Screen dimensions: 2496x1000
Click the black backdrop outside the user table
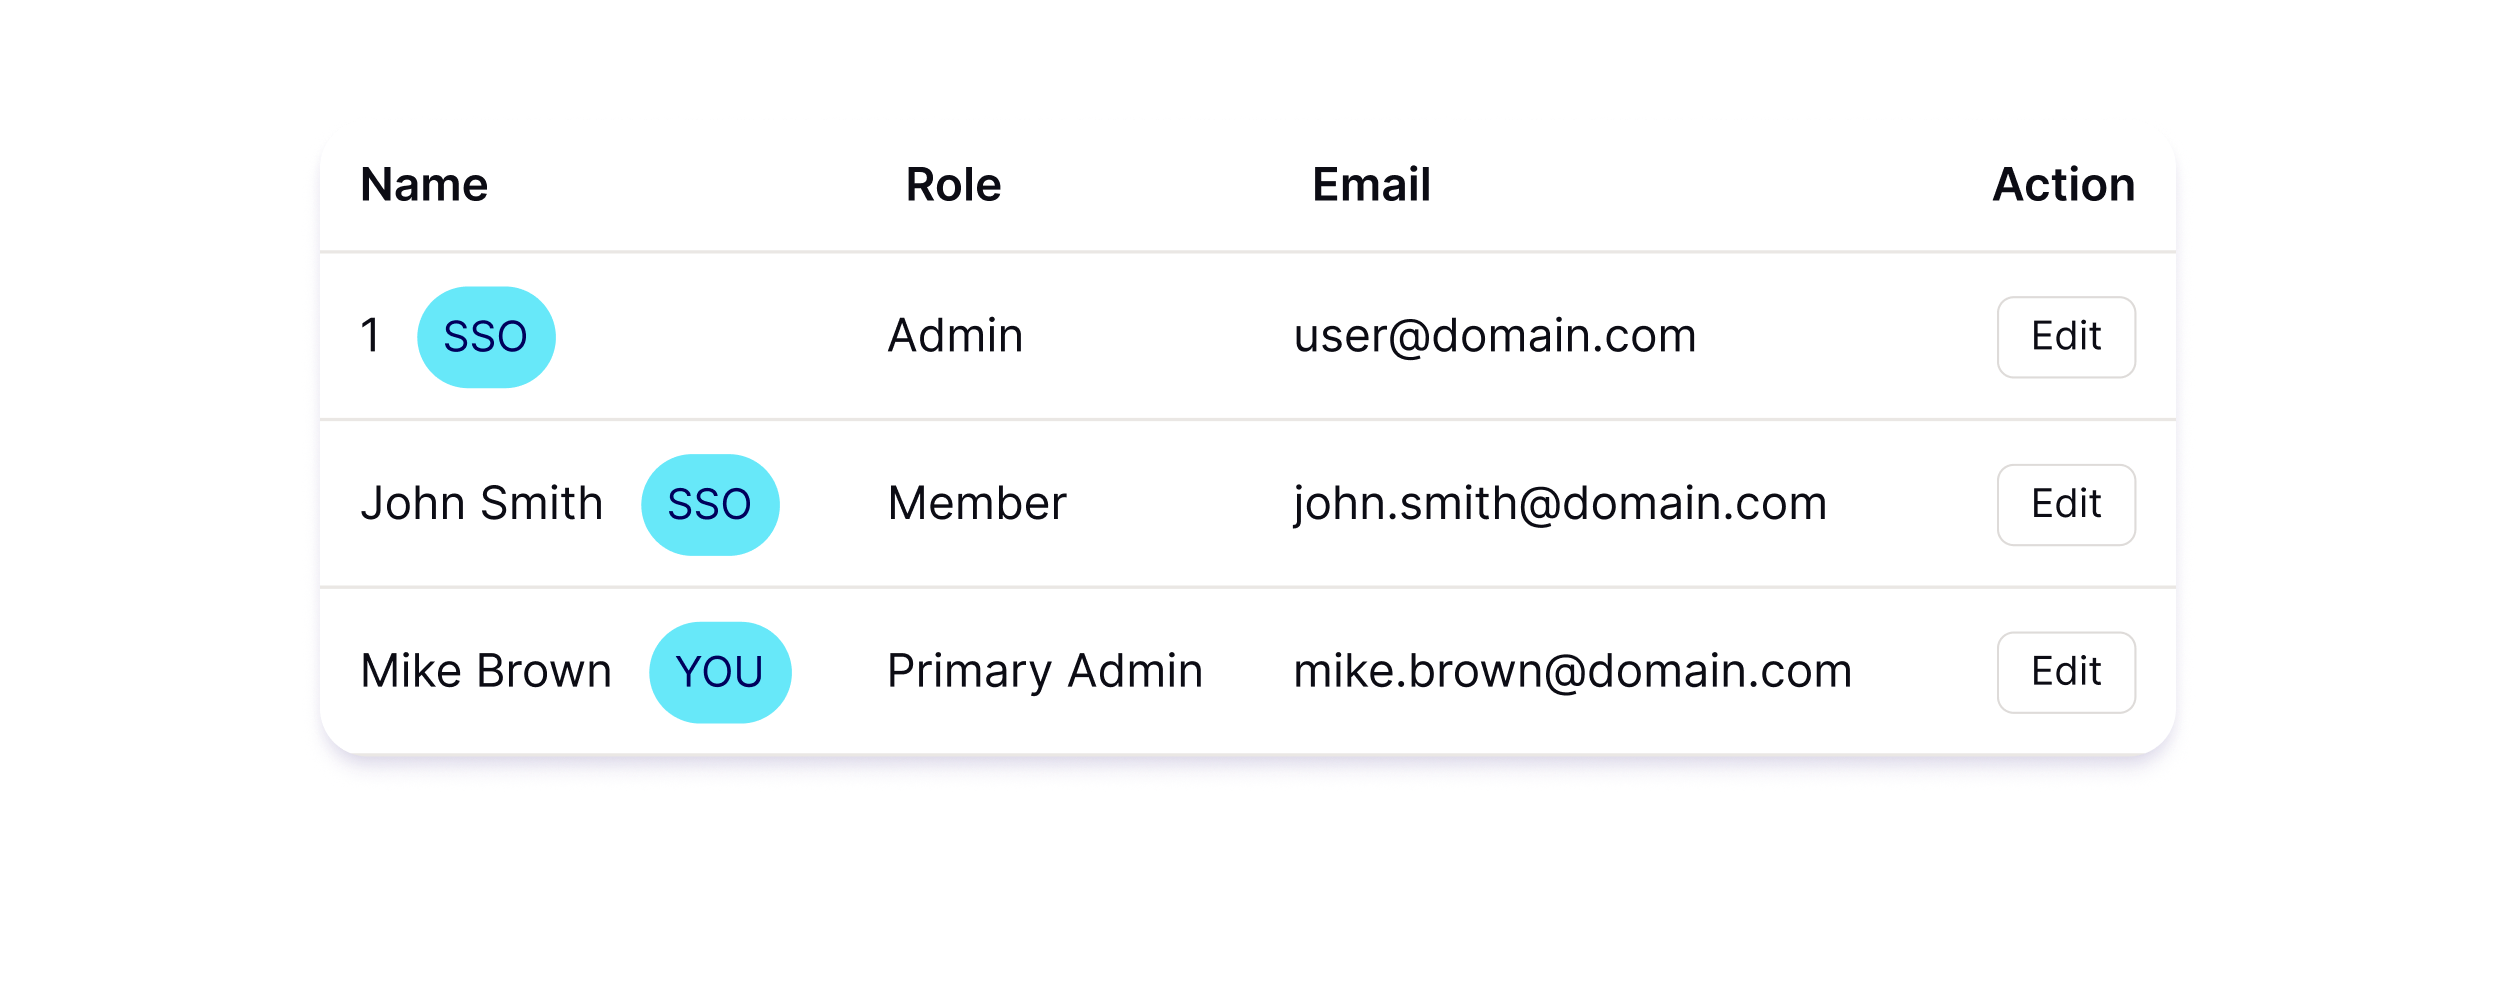tap(1248, 900)
